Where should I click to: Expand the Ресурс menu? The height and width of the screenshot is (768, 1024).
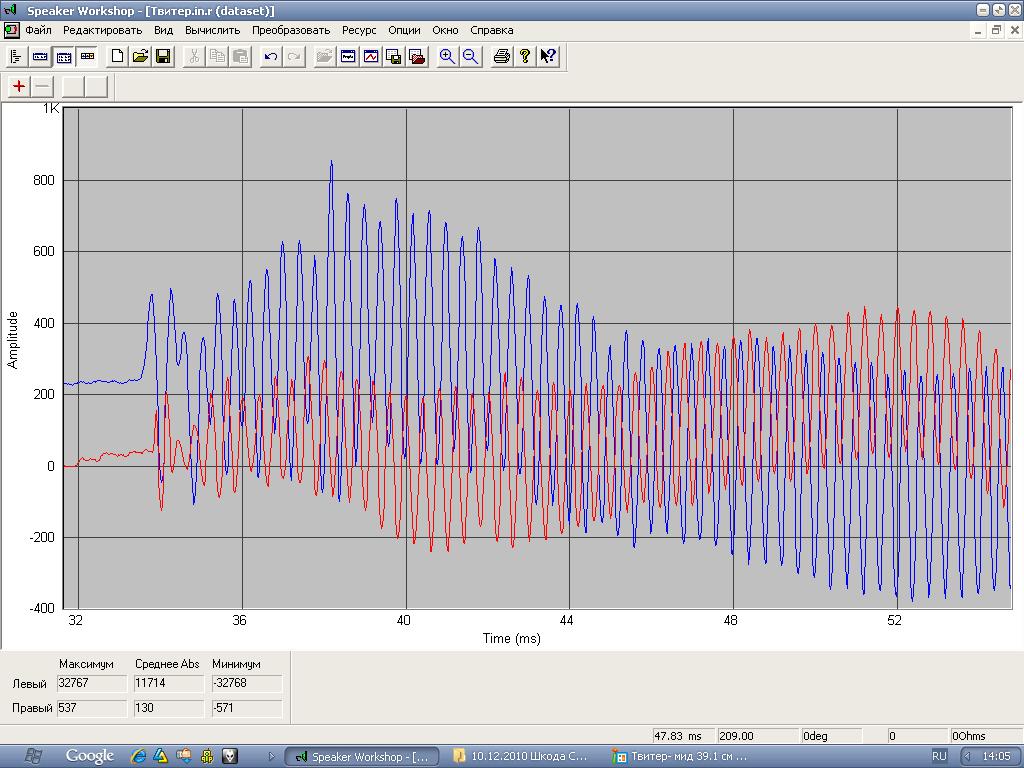click(x=359, y=30)
